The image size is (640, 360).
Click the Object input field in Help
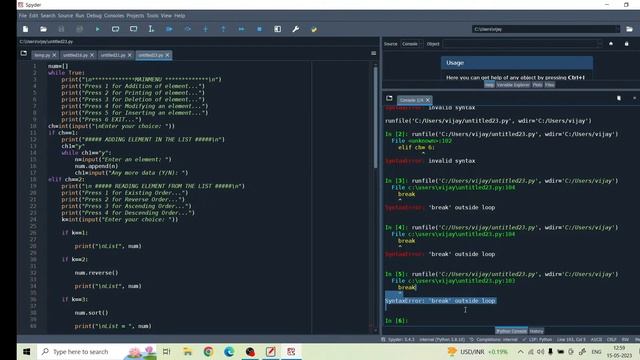[x=522, y=44]
